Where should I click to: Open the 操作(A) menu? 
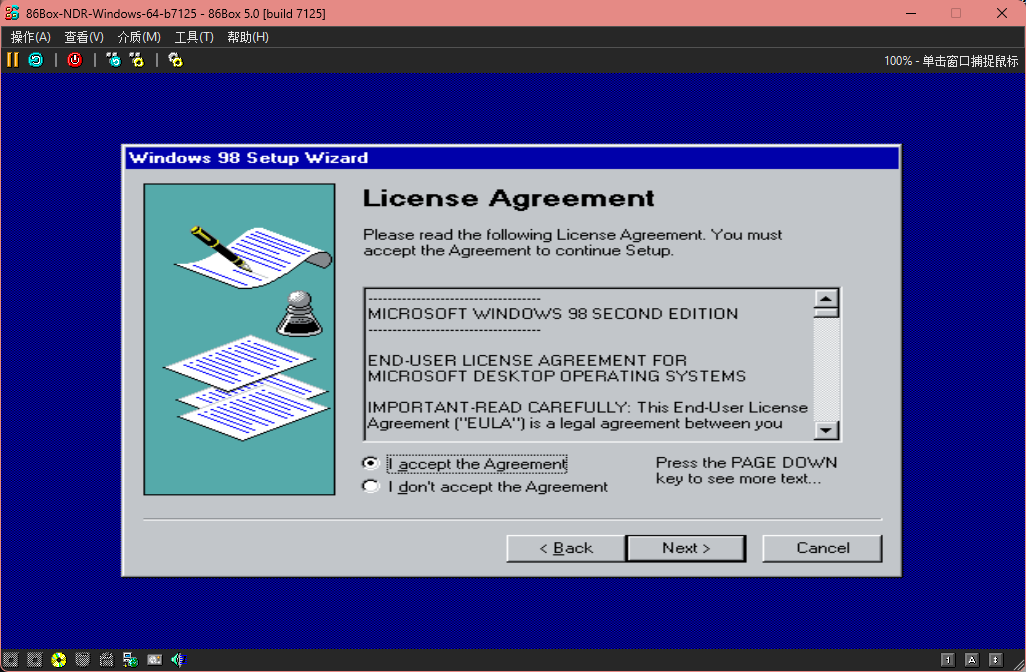(30, 37)
